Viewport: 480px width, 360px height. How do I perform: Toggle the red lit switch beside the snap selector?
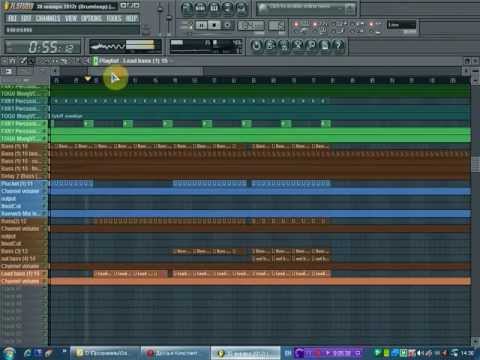pyautogui.click(x=371, y=24)
